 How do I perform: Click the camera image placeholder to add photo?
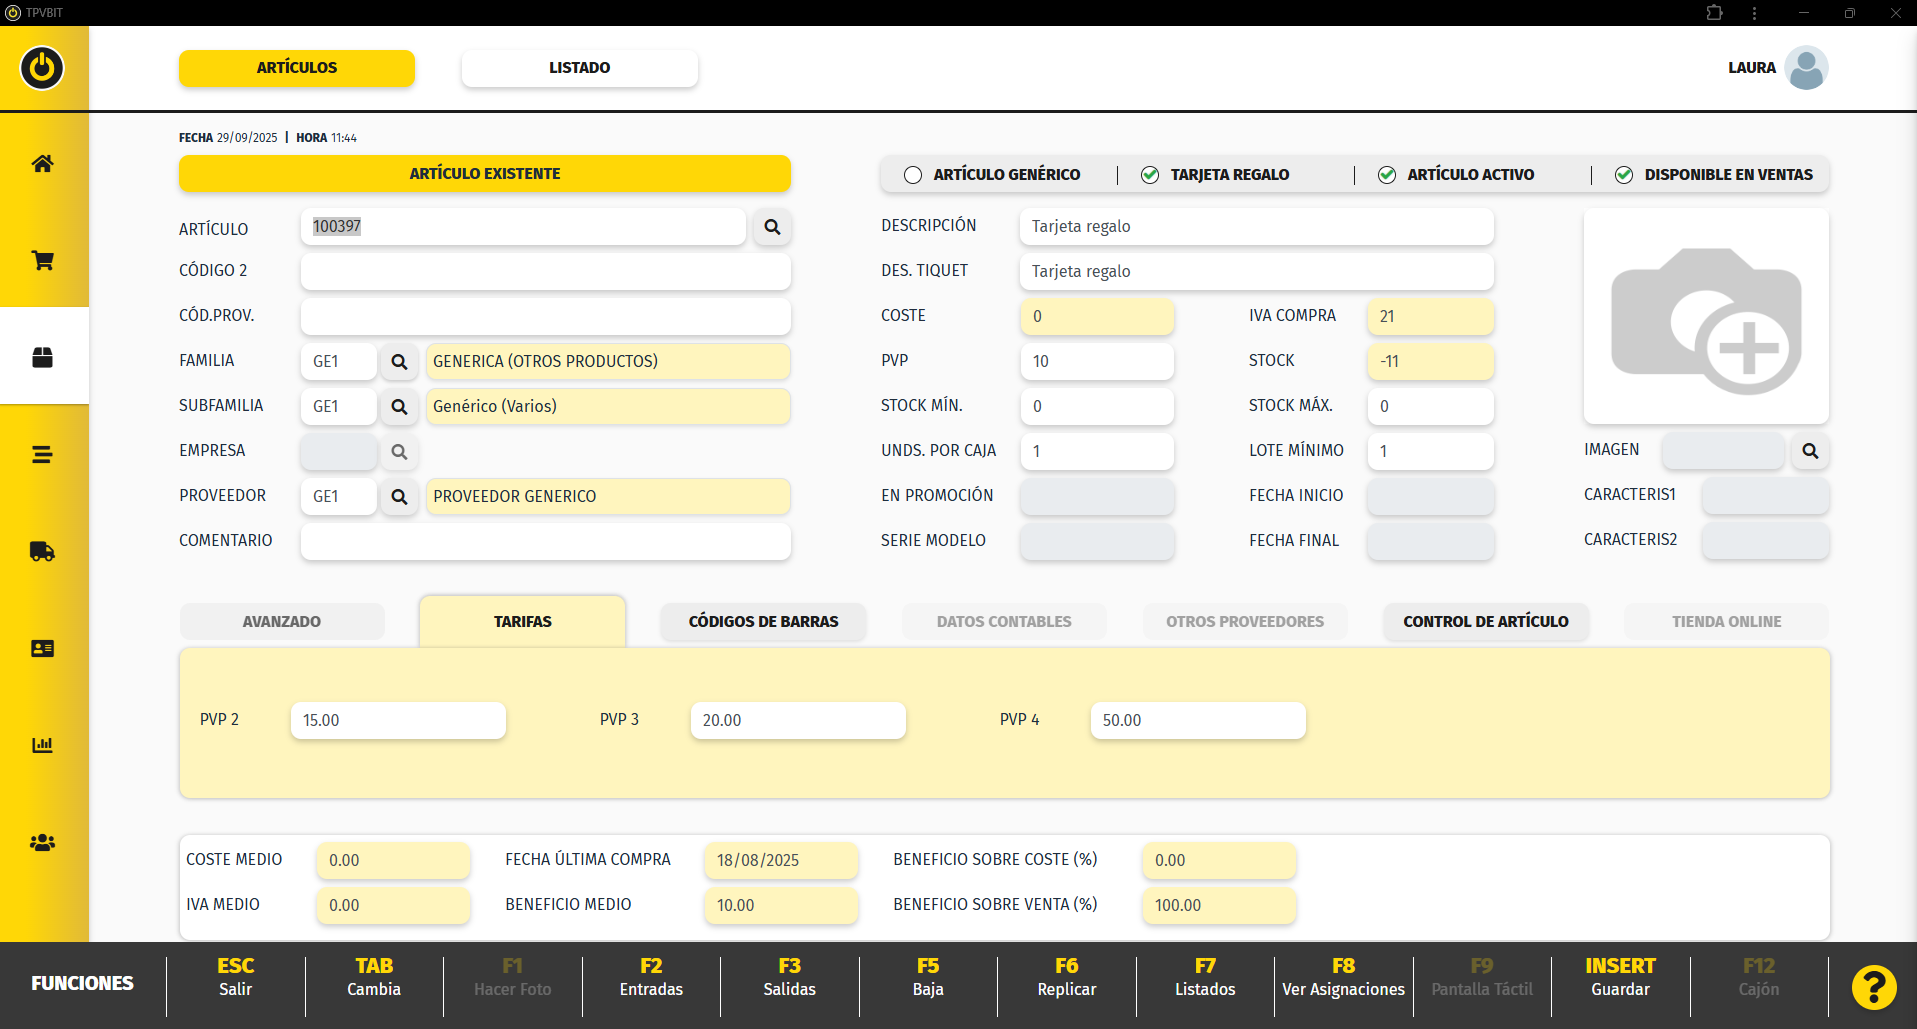click(1706, 317)
